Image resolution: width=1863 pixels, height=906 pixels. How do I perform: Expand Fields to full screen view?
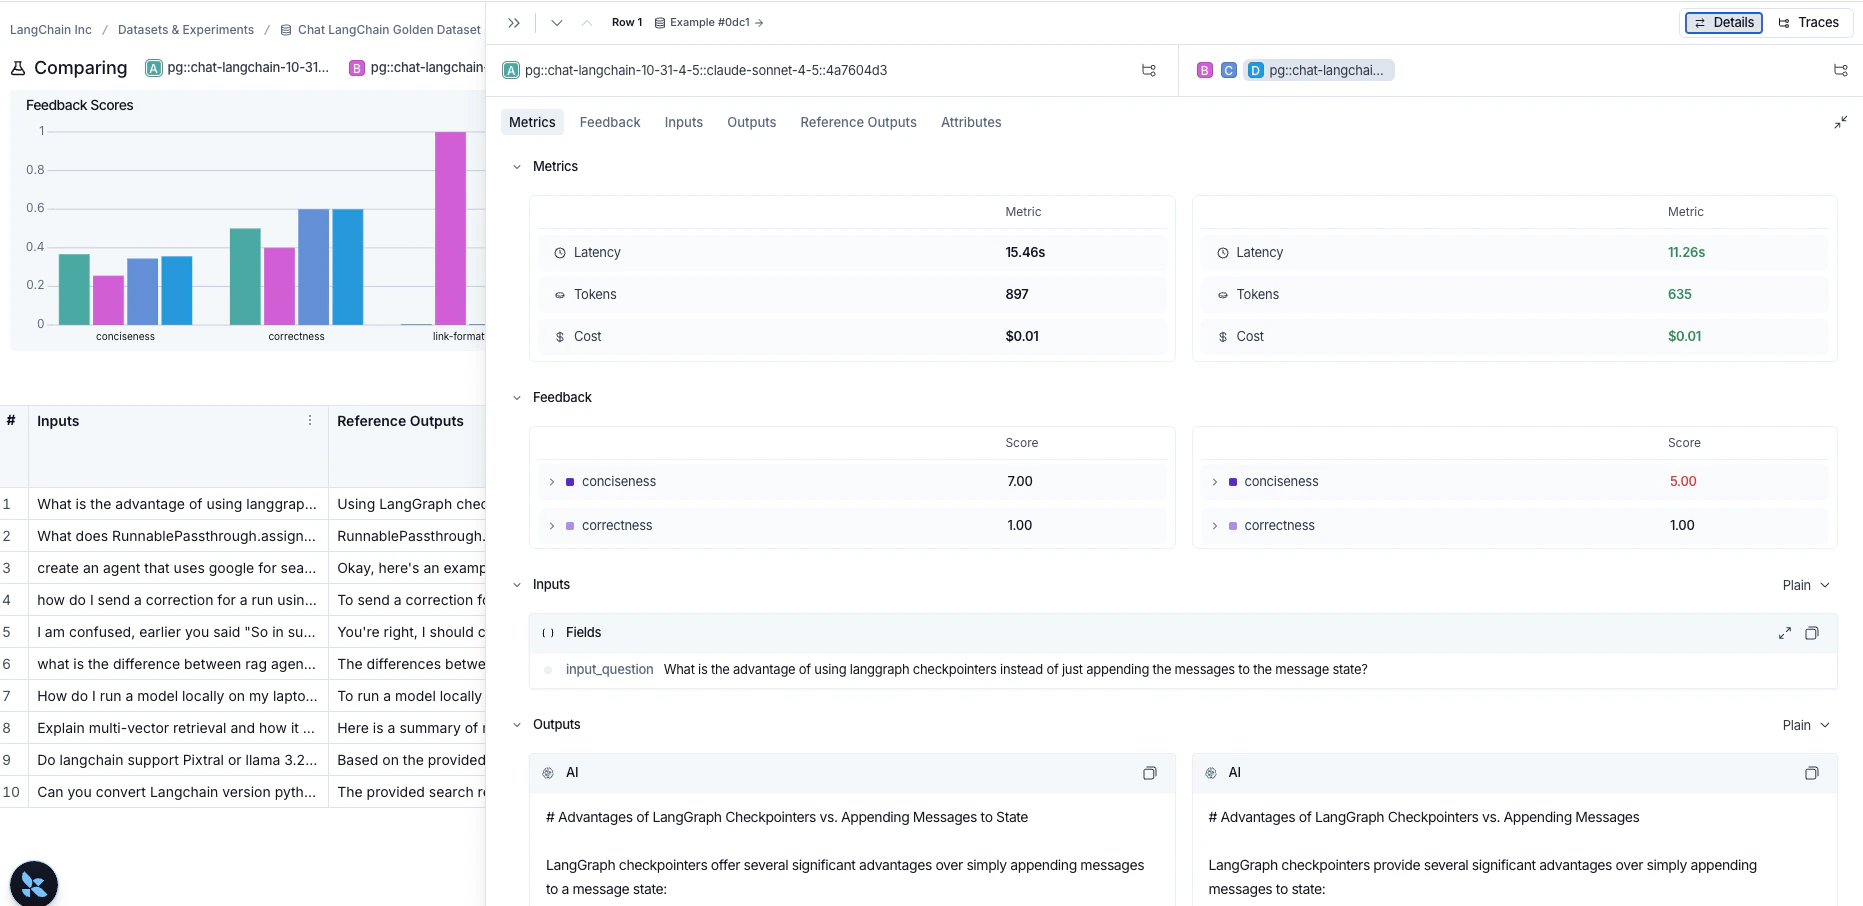pyautogui.click(x=1785, y=632)
